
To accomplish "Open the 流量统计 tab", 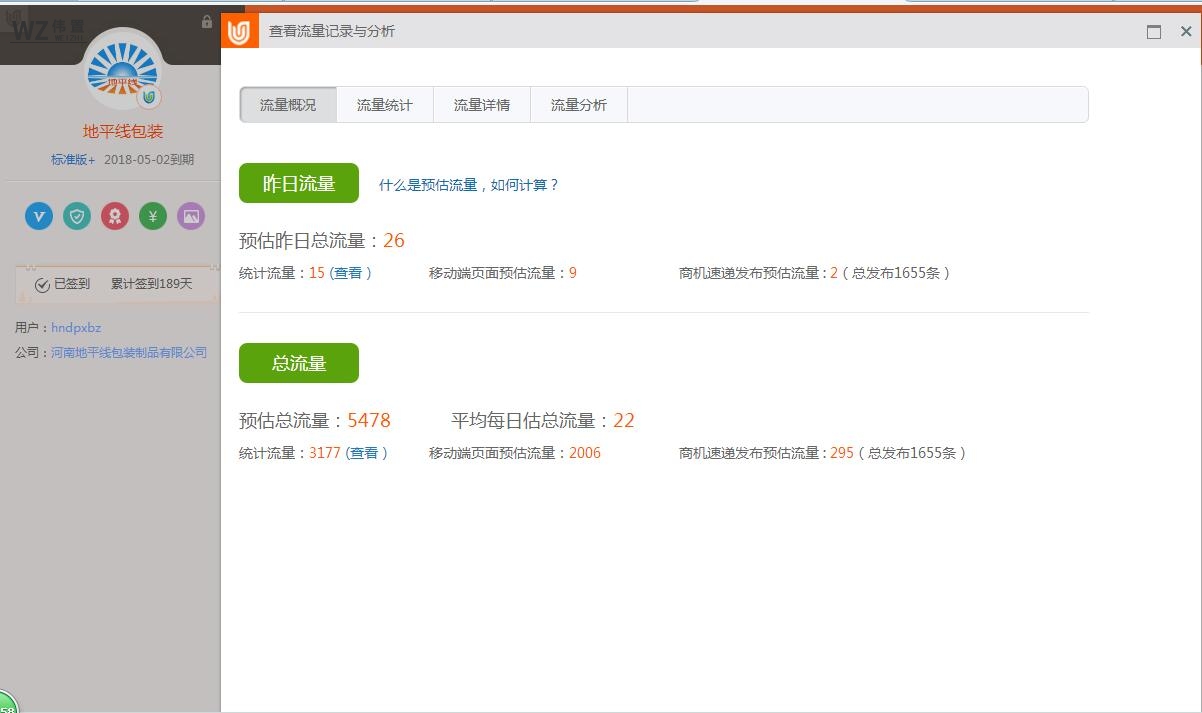I will tap(385, 105).
